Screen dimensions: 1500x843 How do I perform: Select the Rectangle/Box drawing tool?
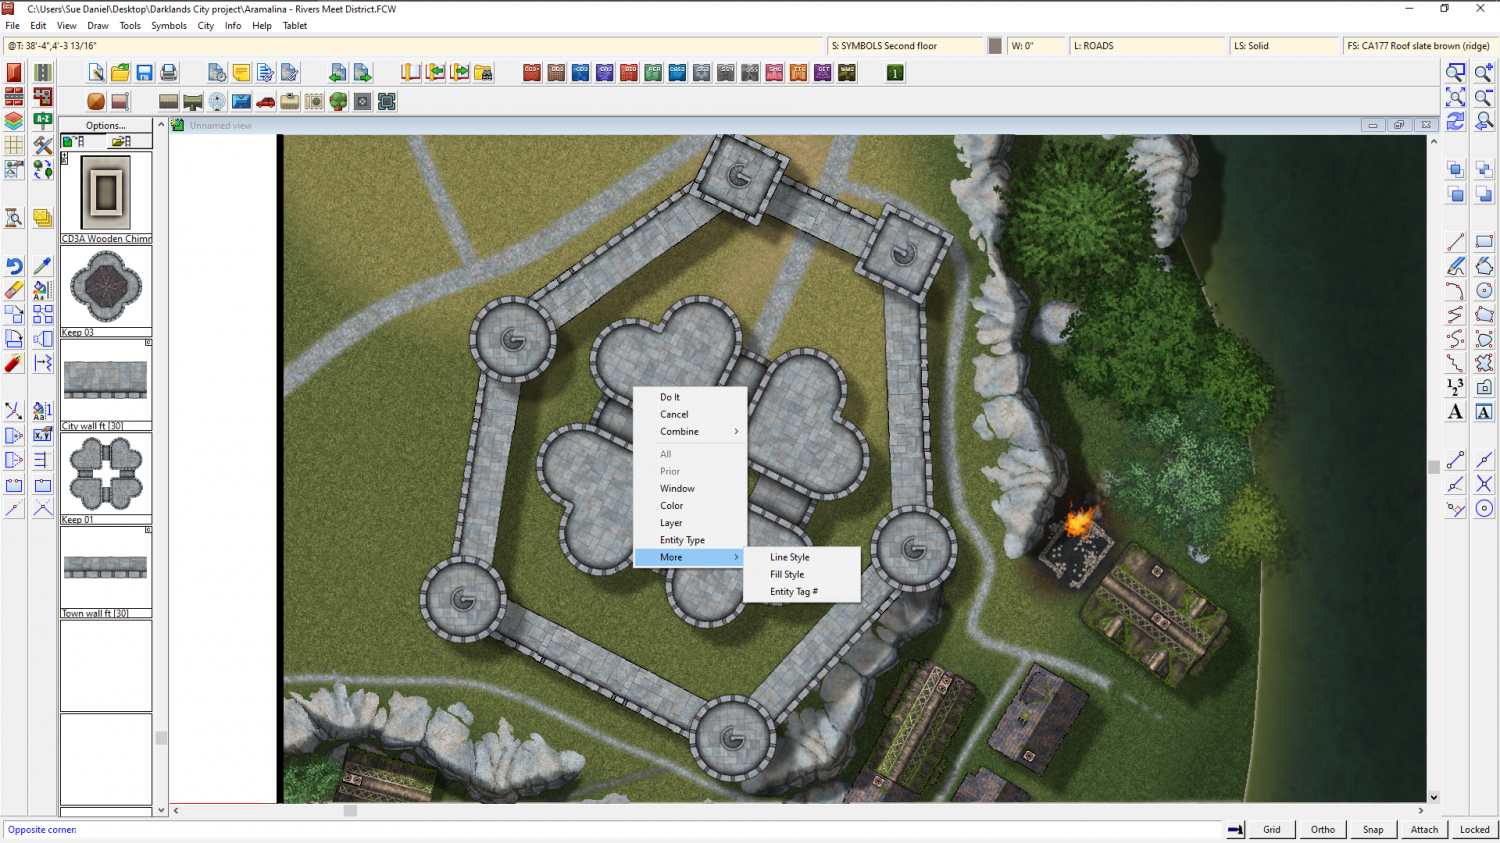tap(1484, 242)
